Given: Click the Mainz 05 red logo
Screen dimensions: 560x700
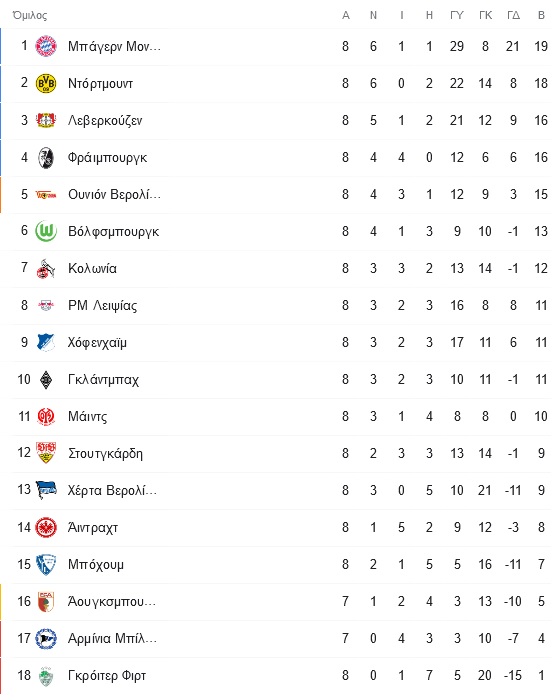Looking at the screenshot, I should tap(46, 417).
